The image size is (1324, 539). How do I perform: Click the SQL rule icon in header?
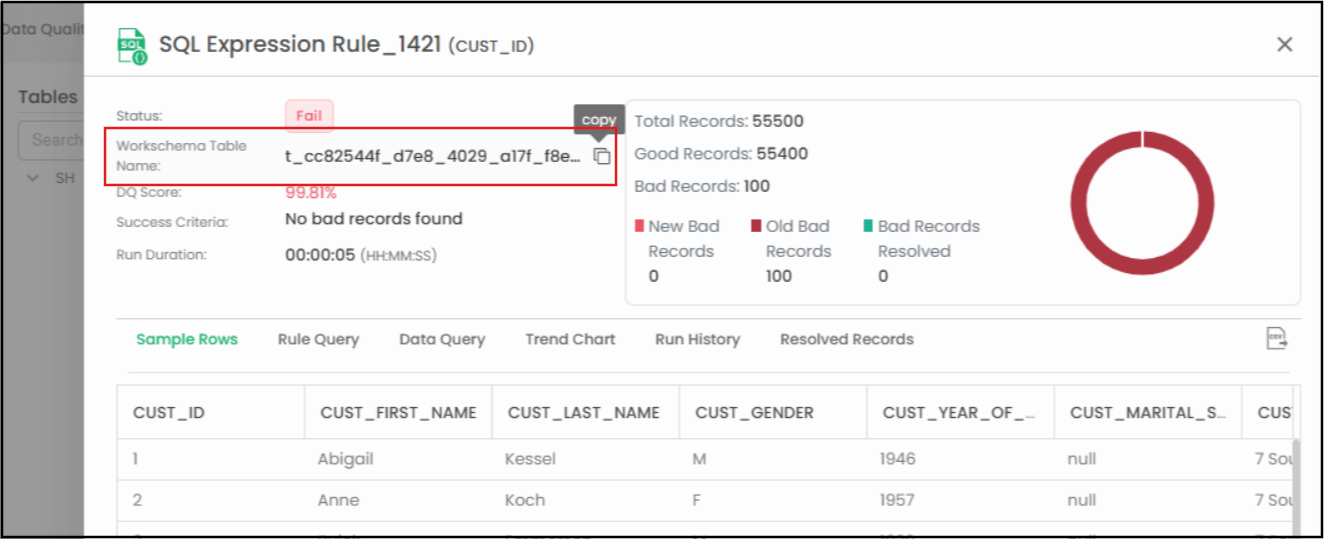click(132, 45)
